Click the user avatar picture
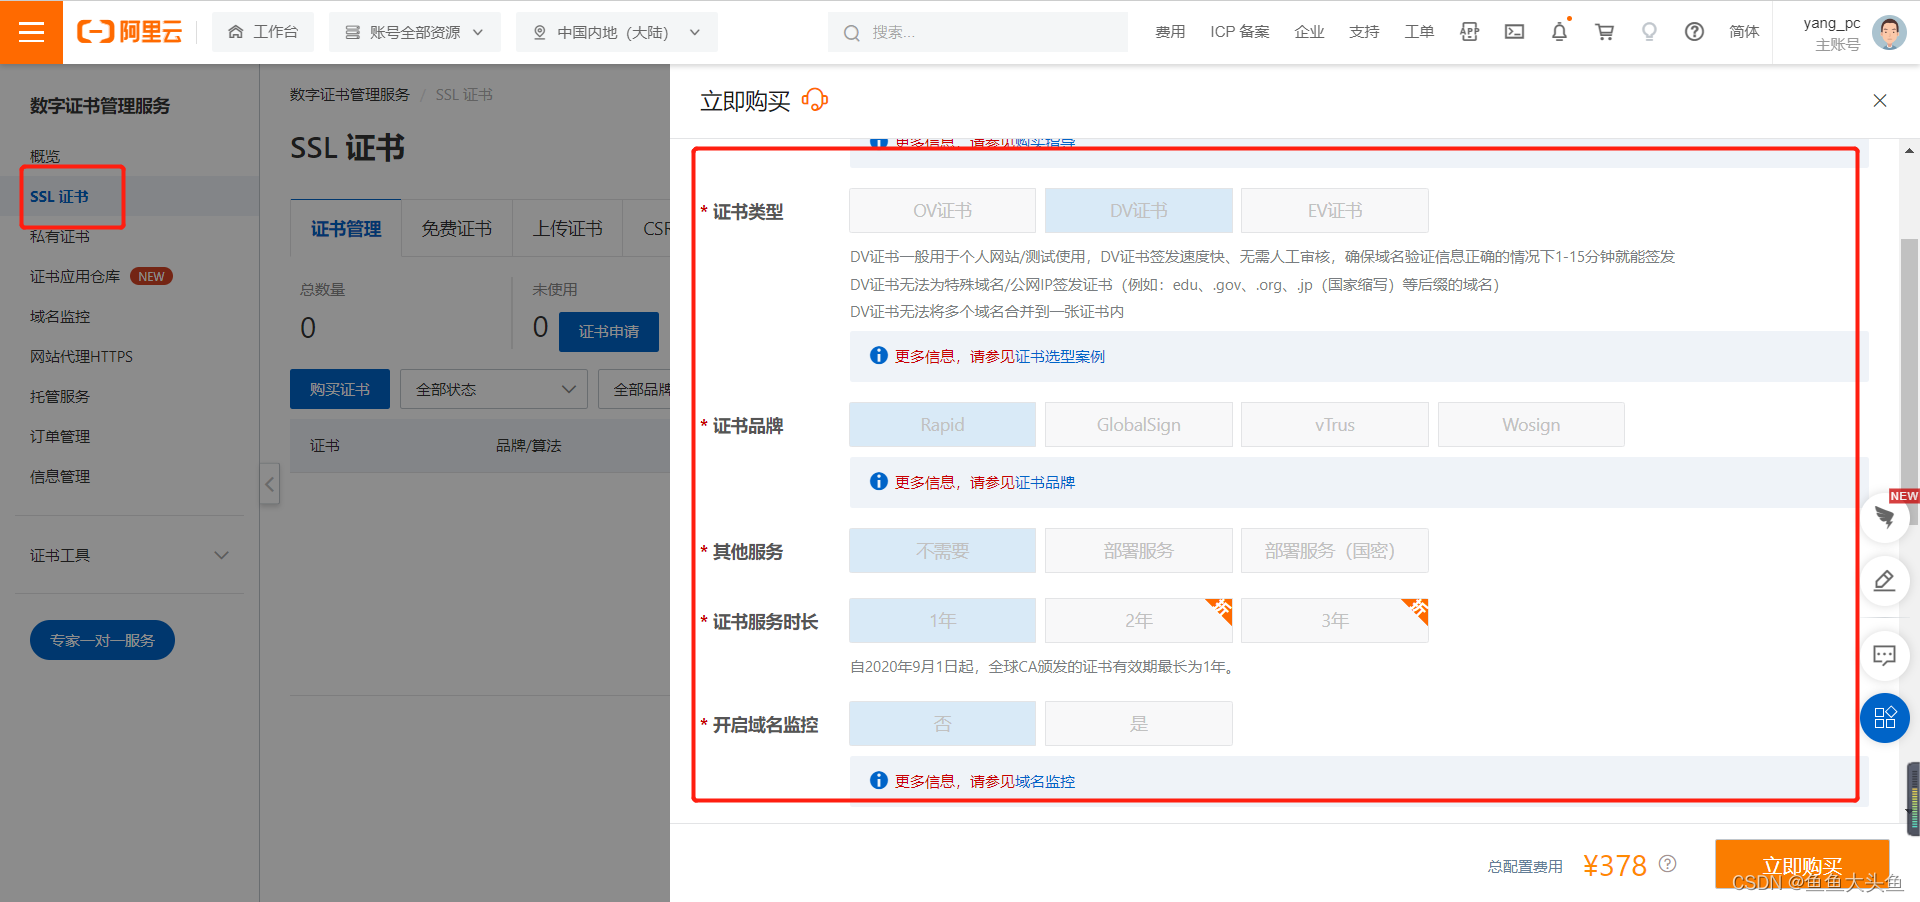 click(x=1889, y=32)
